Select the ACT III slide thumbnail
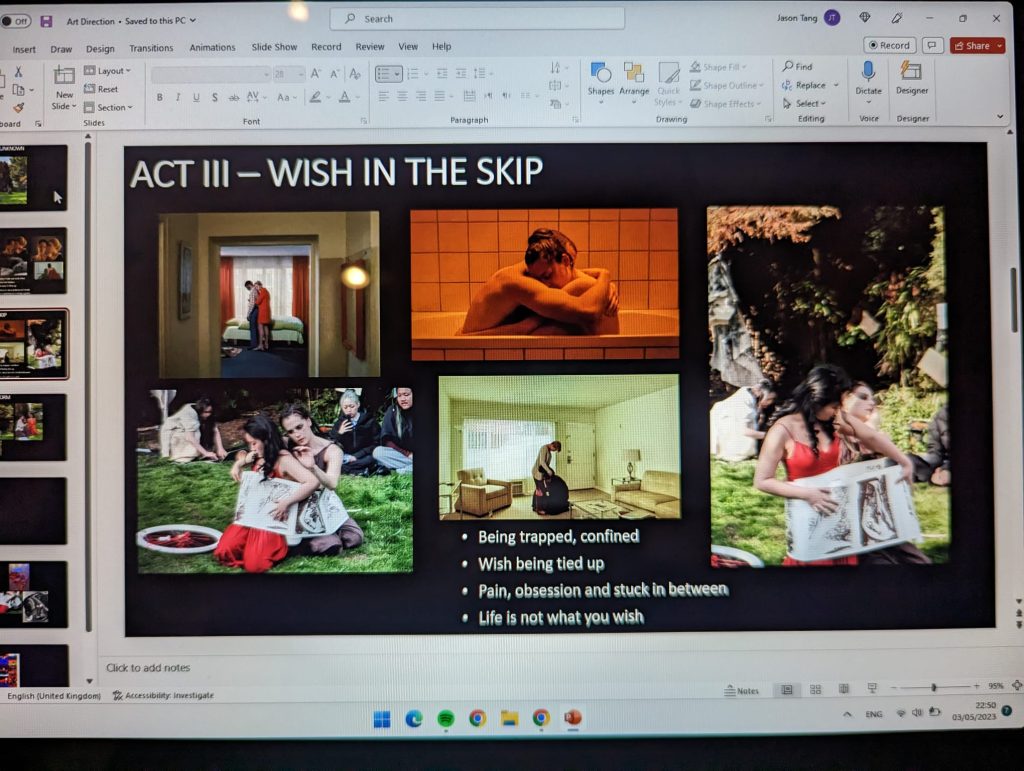 click(33, 344)
